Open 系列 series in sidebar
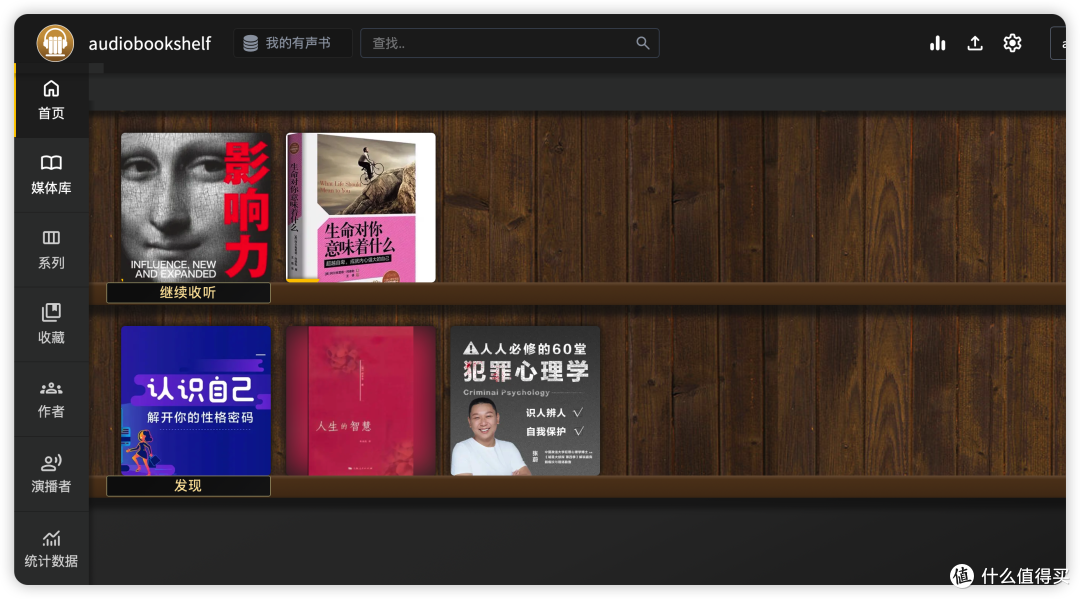 tap(52, 250)
